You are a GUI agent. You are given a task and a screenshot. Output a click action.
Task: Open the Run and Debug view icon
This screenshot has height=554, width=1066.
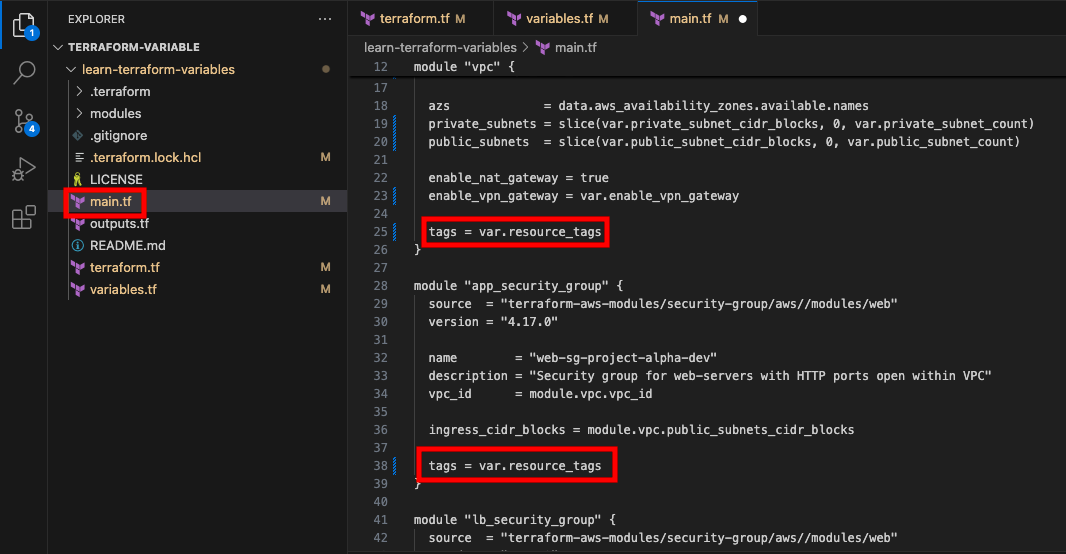(x=24, y=169)
